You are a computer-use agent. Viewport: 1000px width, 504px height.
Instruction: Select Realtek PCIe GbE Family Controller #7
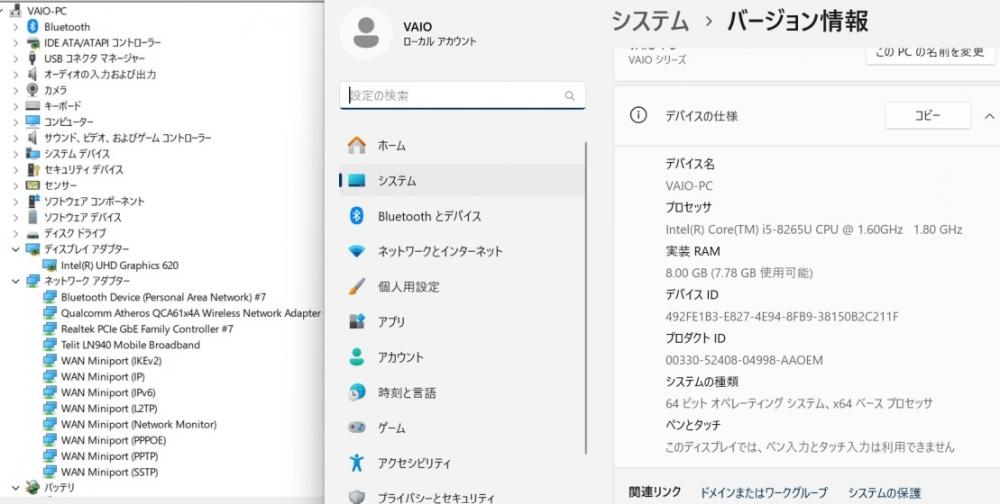tap(147, 329)
